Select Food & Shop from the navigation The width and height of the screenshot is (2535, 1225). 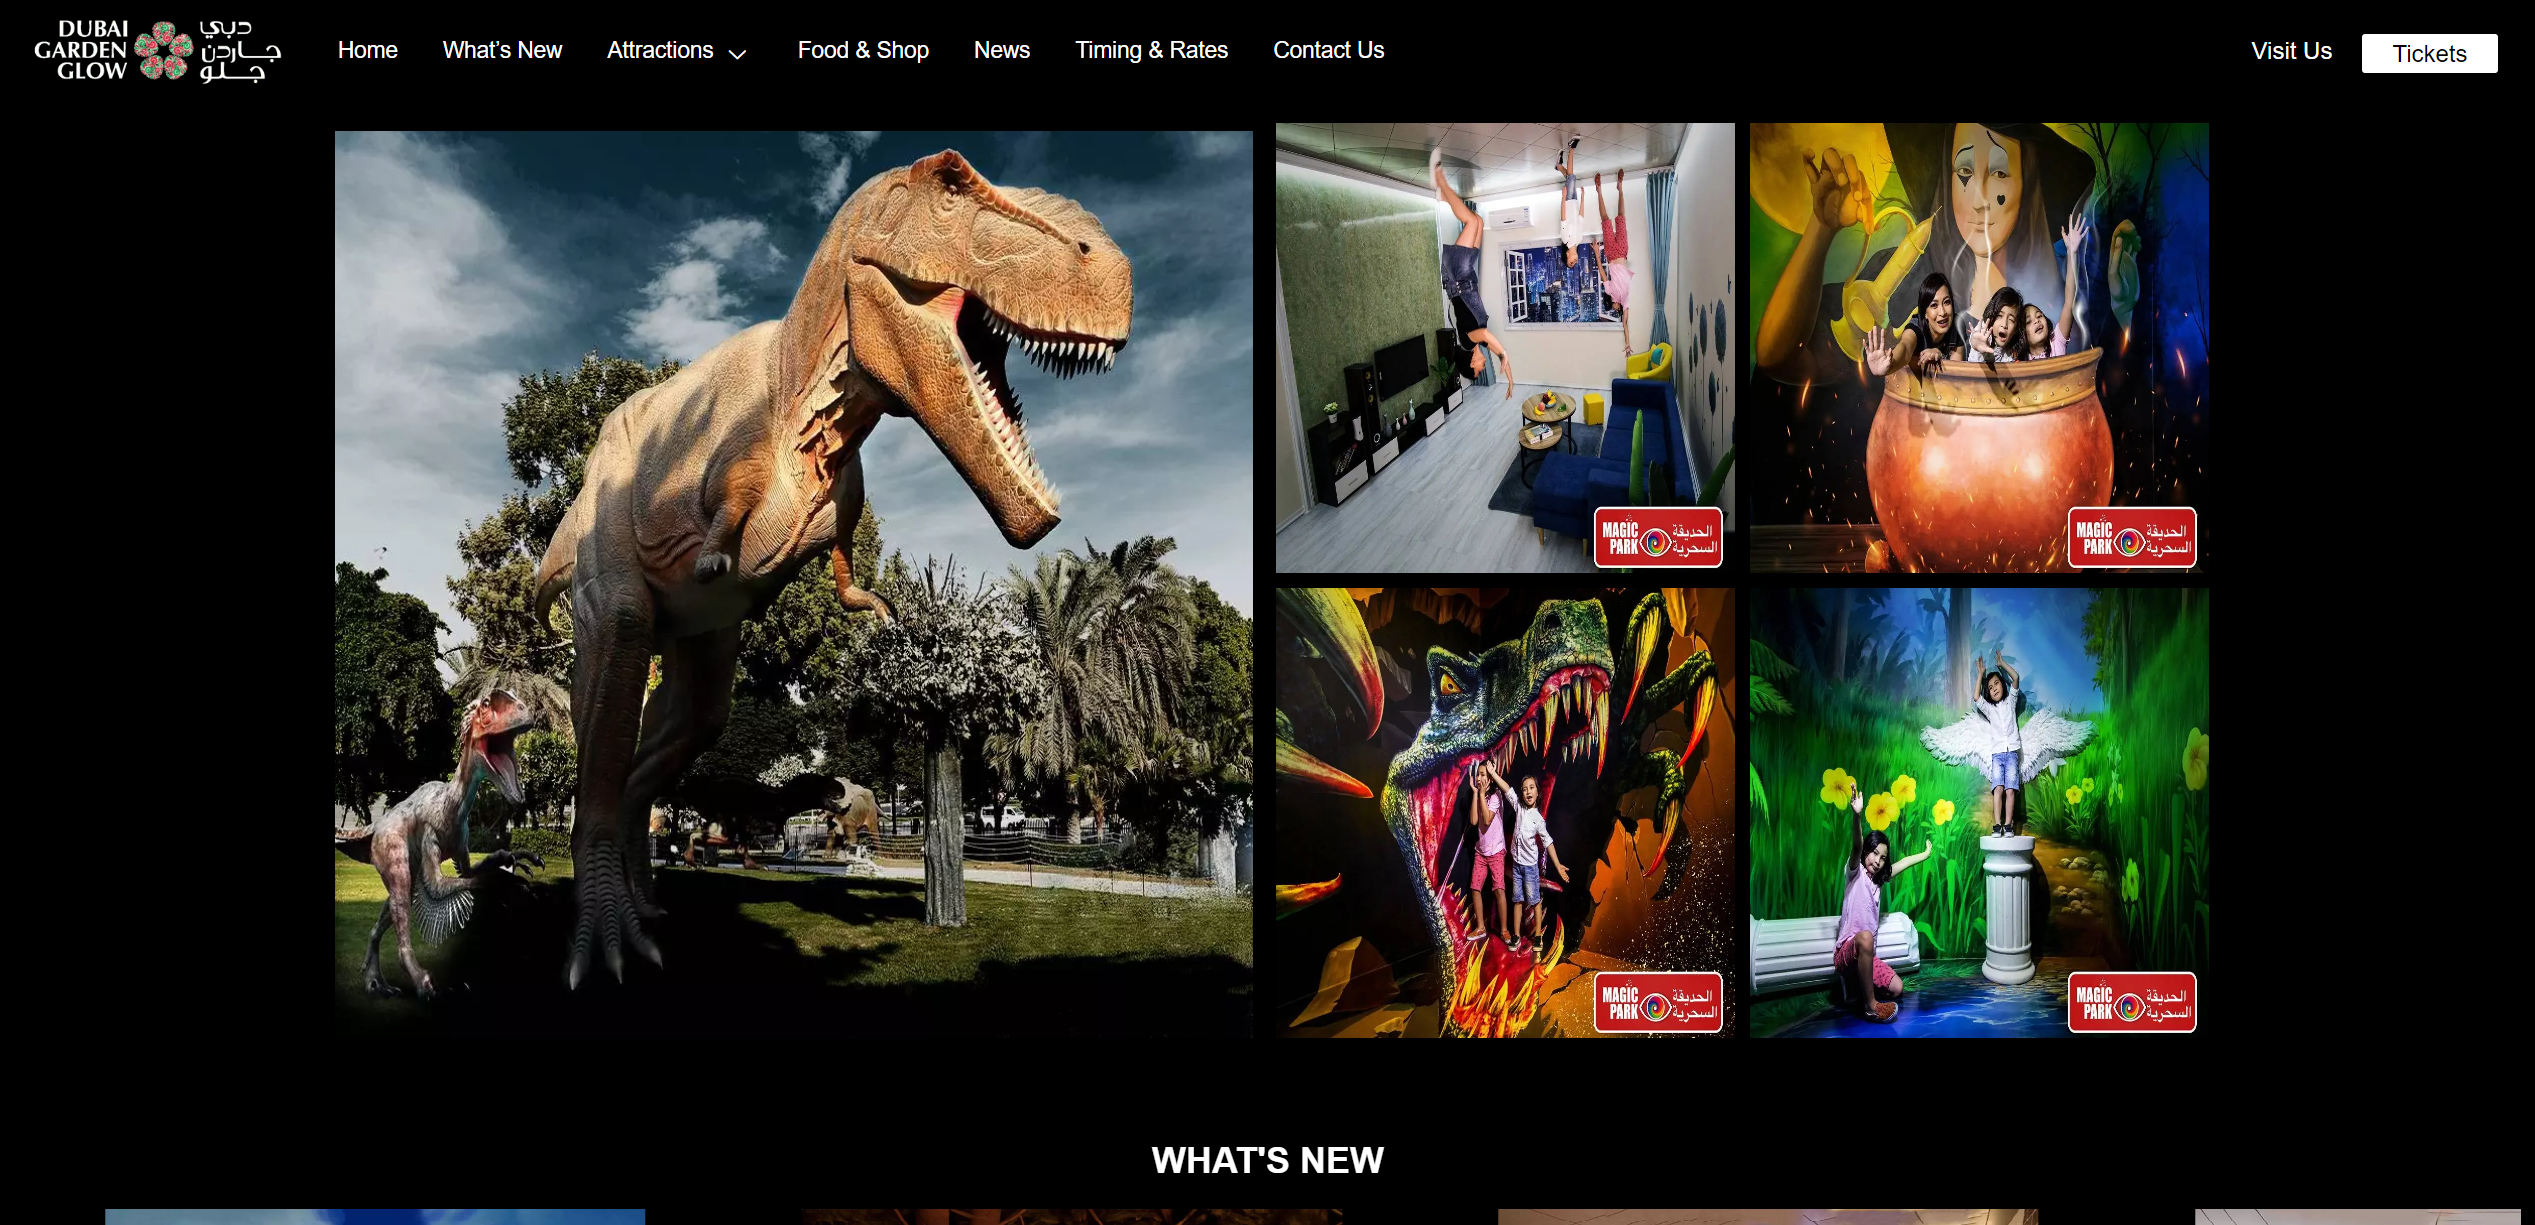coord(863,50)
